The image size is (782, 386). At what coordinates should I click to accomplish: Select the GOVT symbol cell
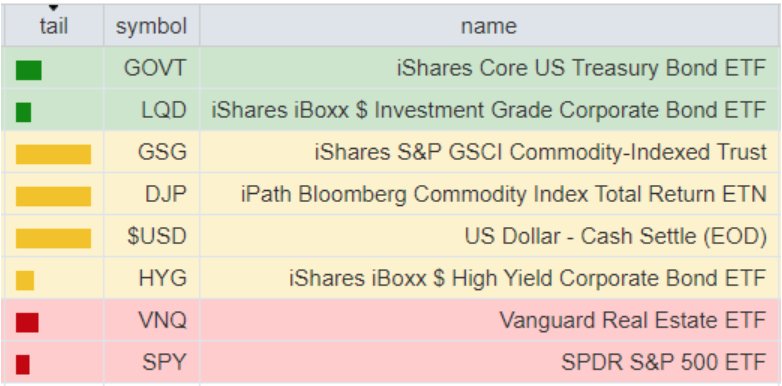coord(152,68)
